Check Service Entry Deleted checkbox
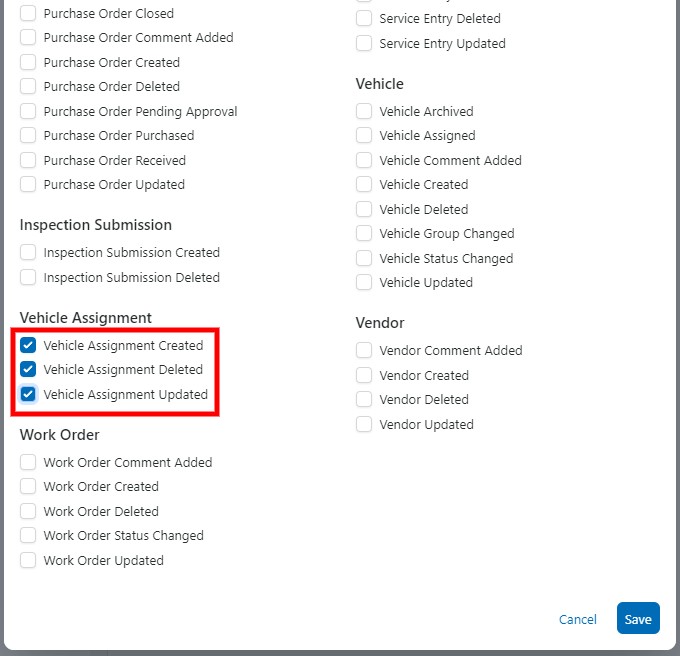The image size is (680, 656). (364, 18)
